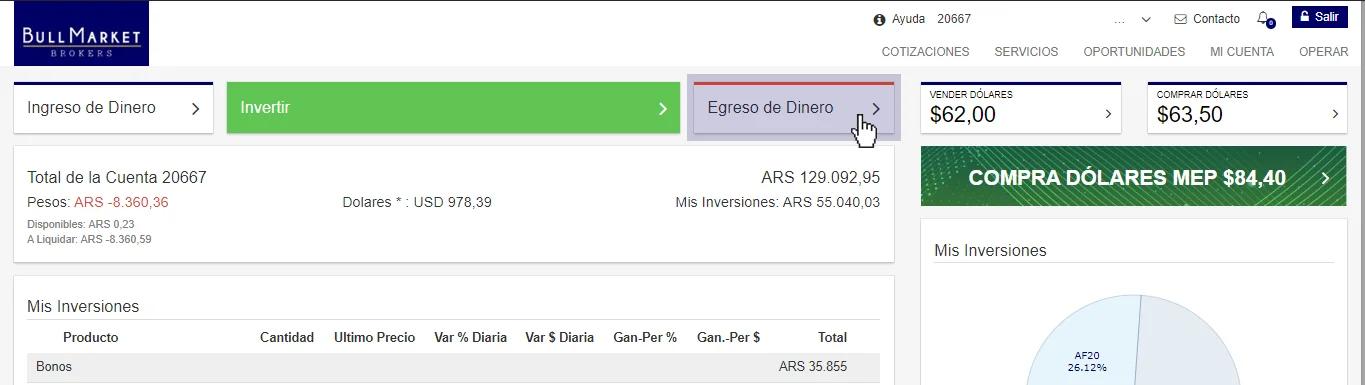Click the Producto column header
Image resolution: width=1365 pixels, height=385 pixels.
[90, 337]
